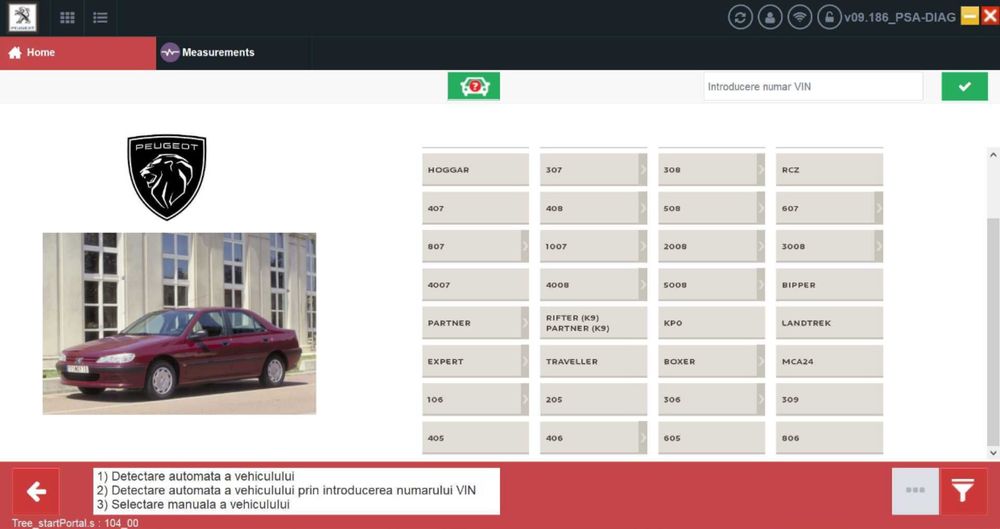Click the Home tab house icon
Screen dimensions: 1000x529
pyautogui.click(x=15, y=53)
